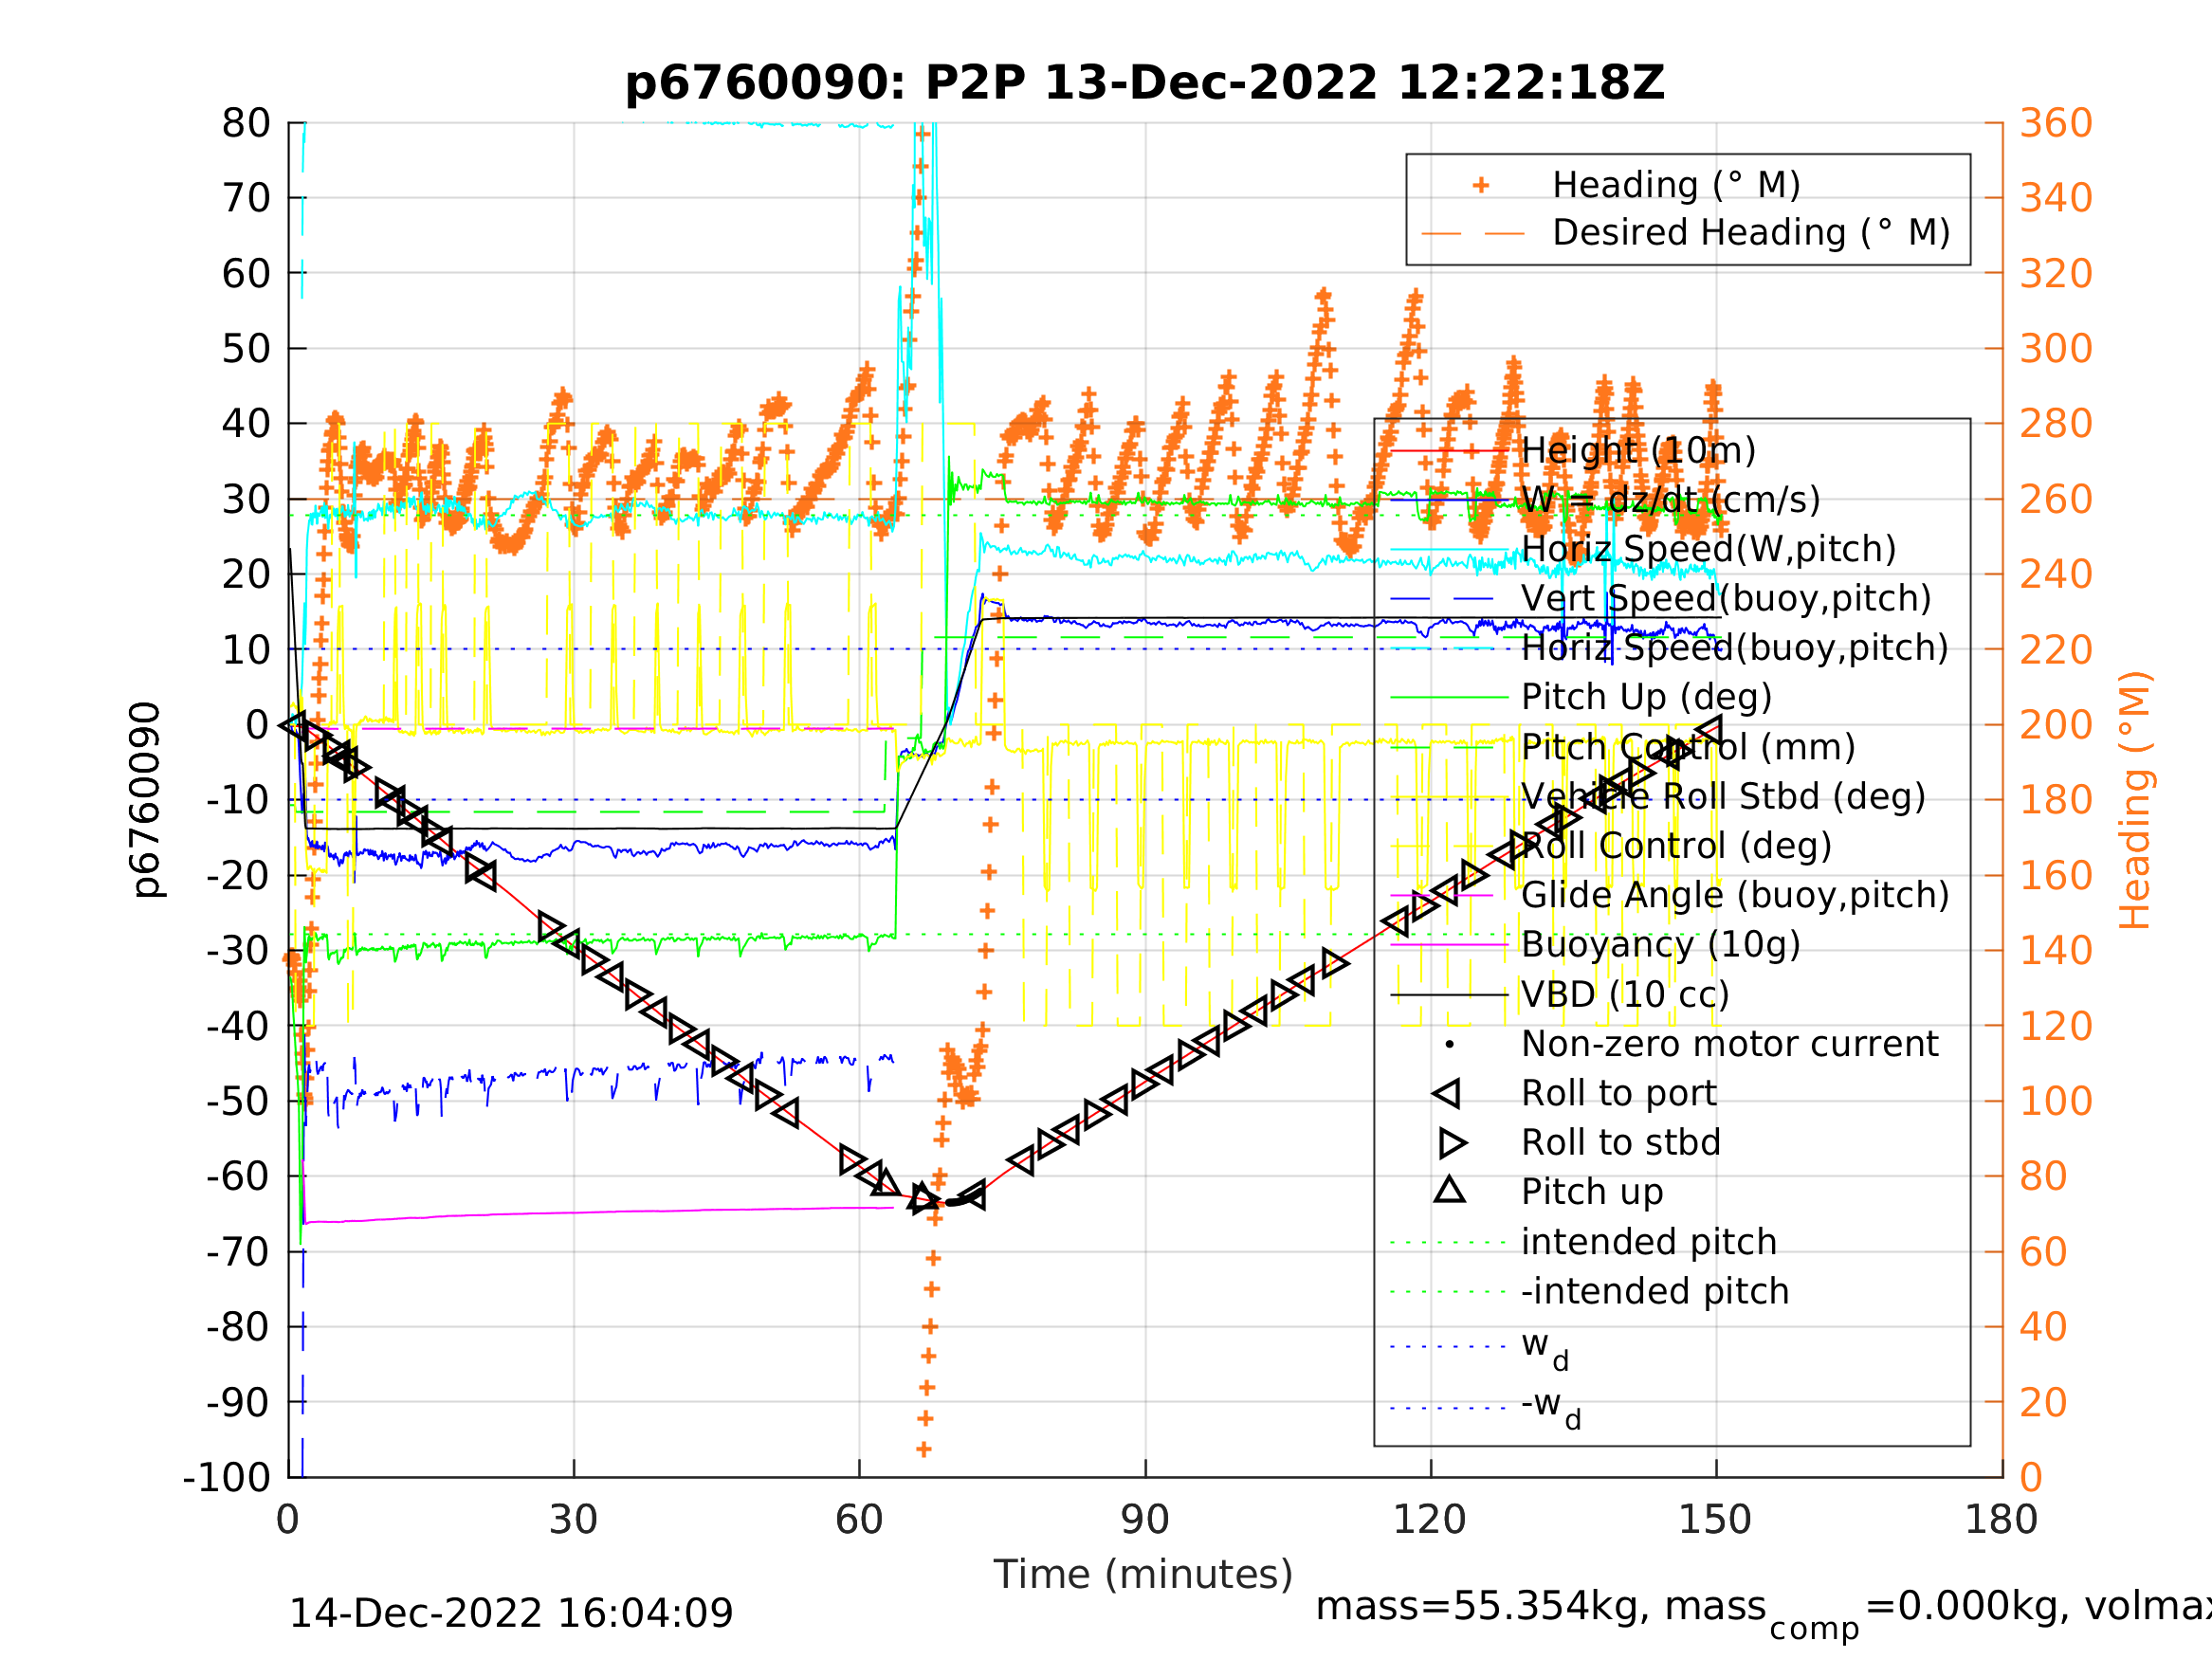2212x1659 pixels.
Task: Click the 'Heading (°M)' right axis label
Action: 2134,800
